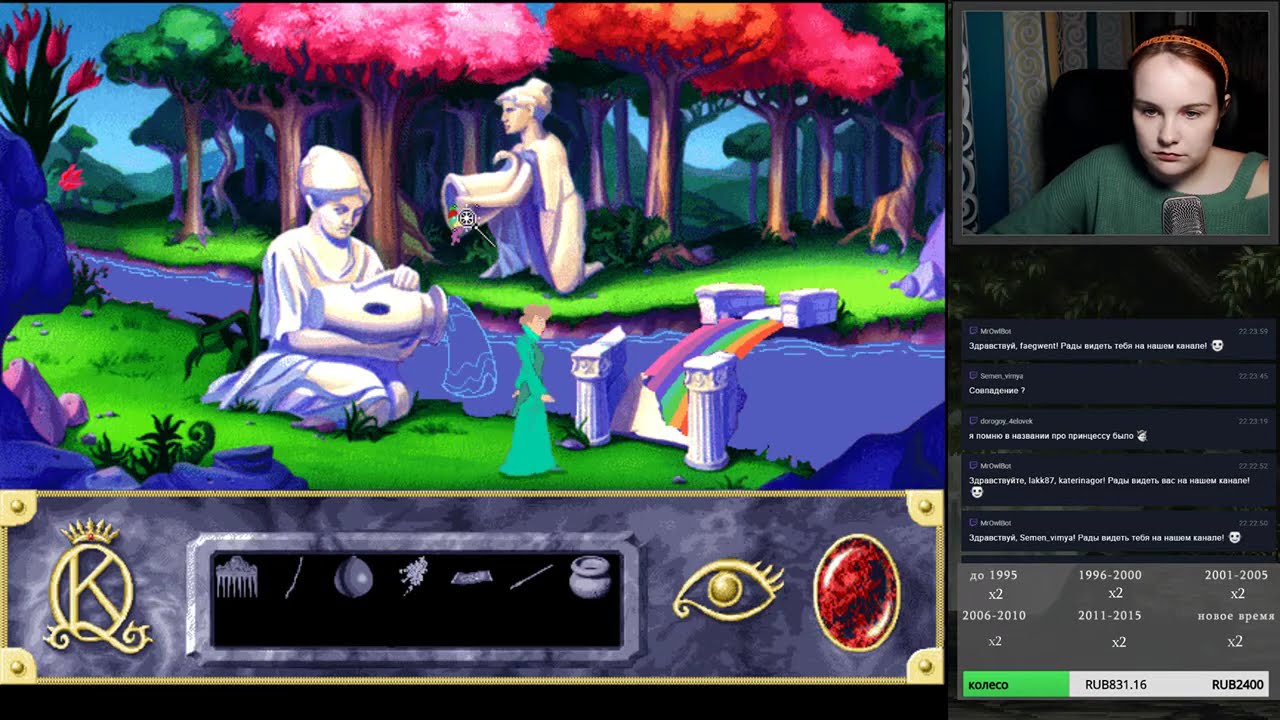Click the timestamp 22:23:45

coord(1253,376)
